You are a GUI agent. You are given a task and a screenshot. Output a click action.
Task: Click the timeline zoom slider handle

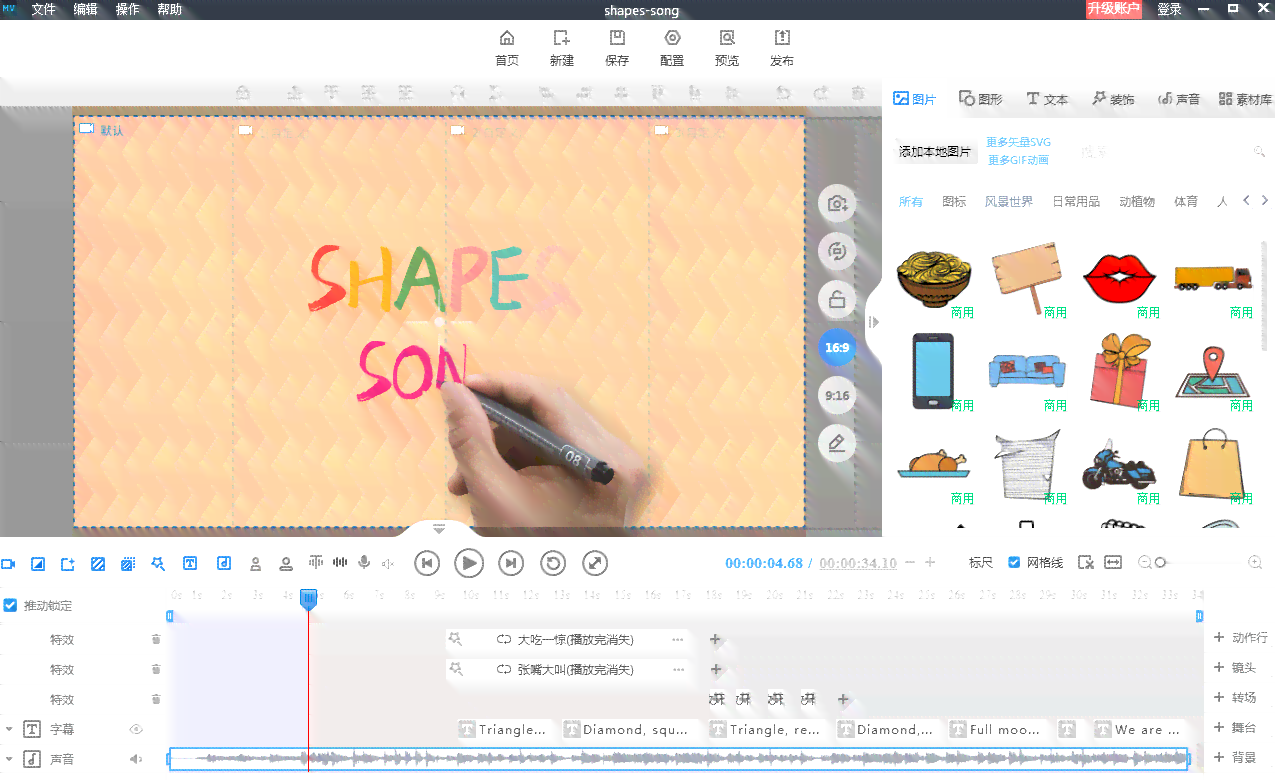(1160, 563)
